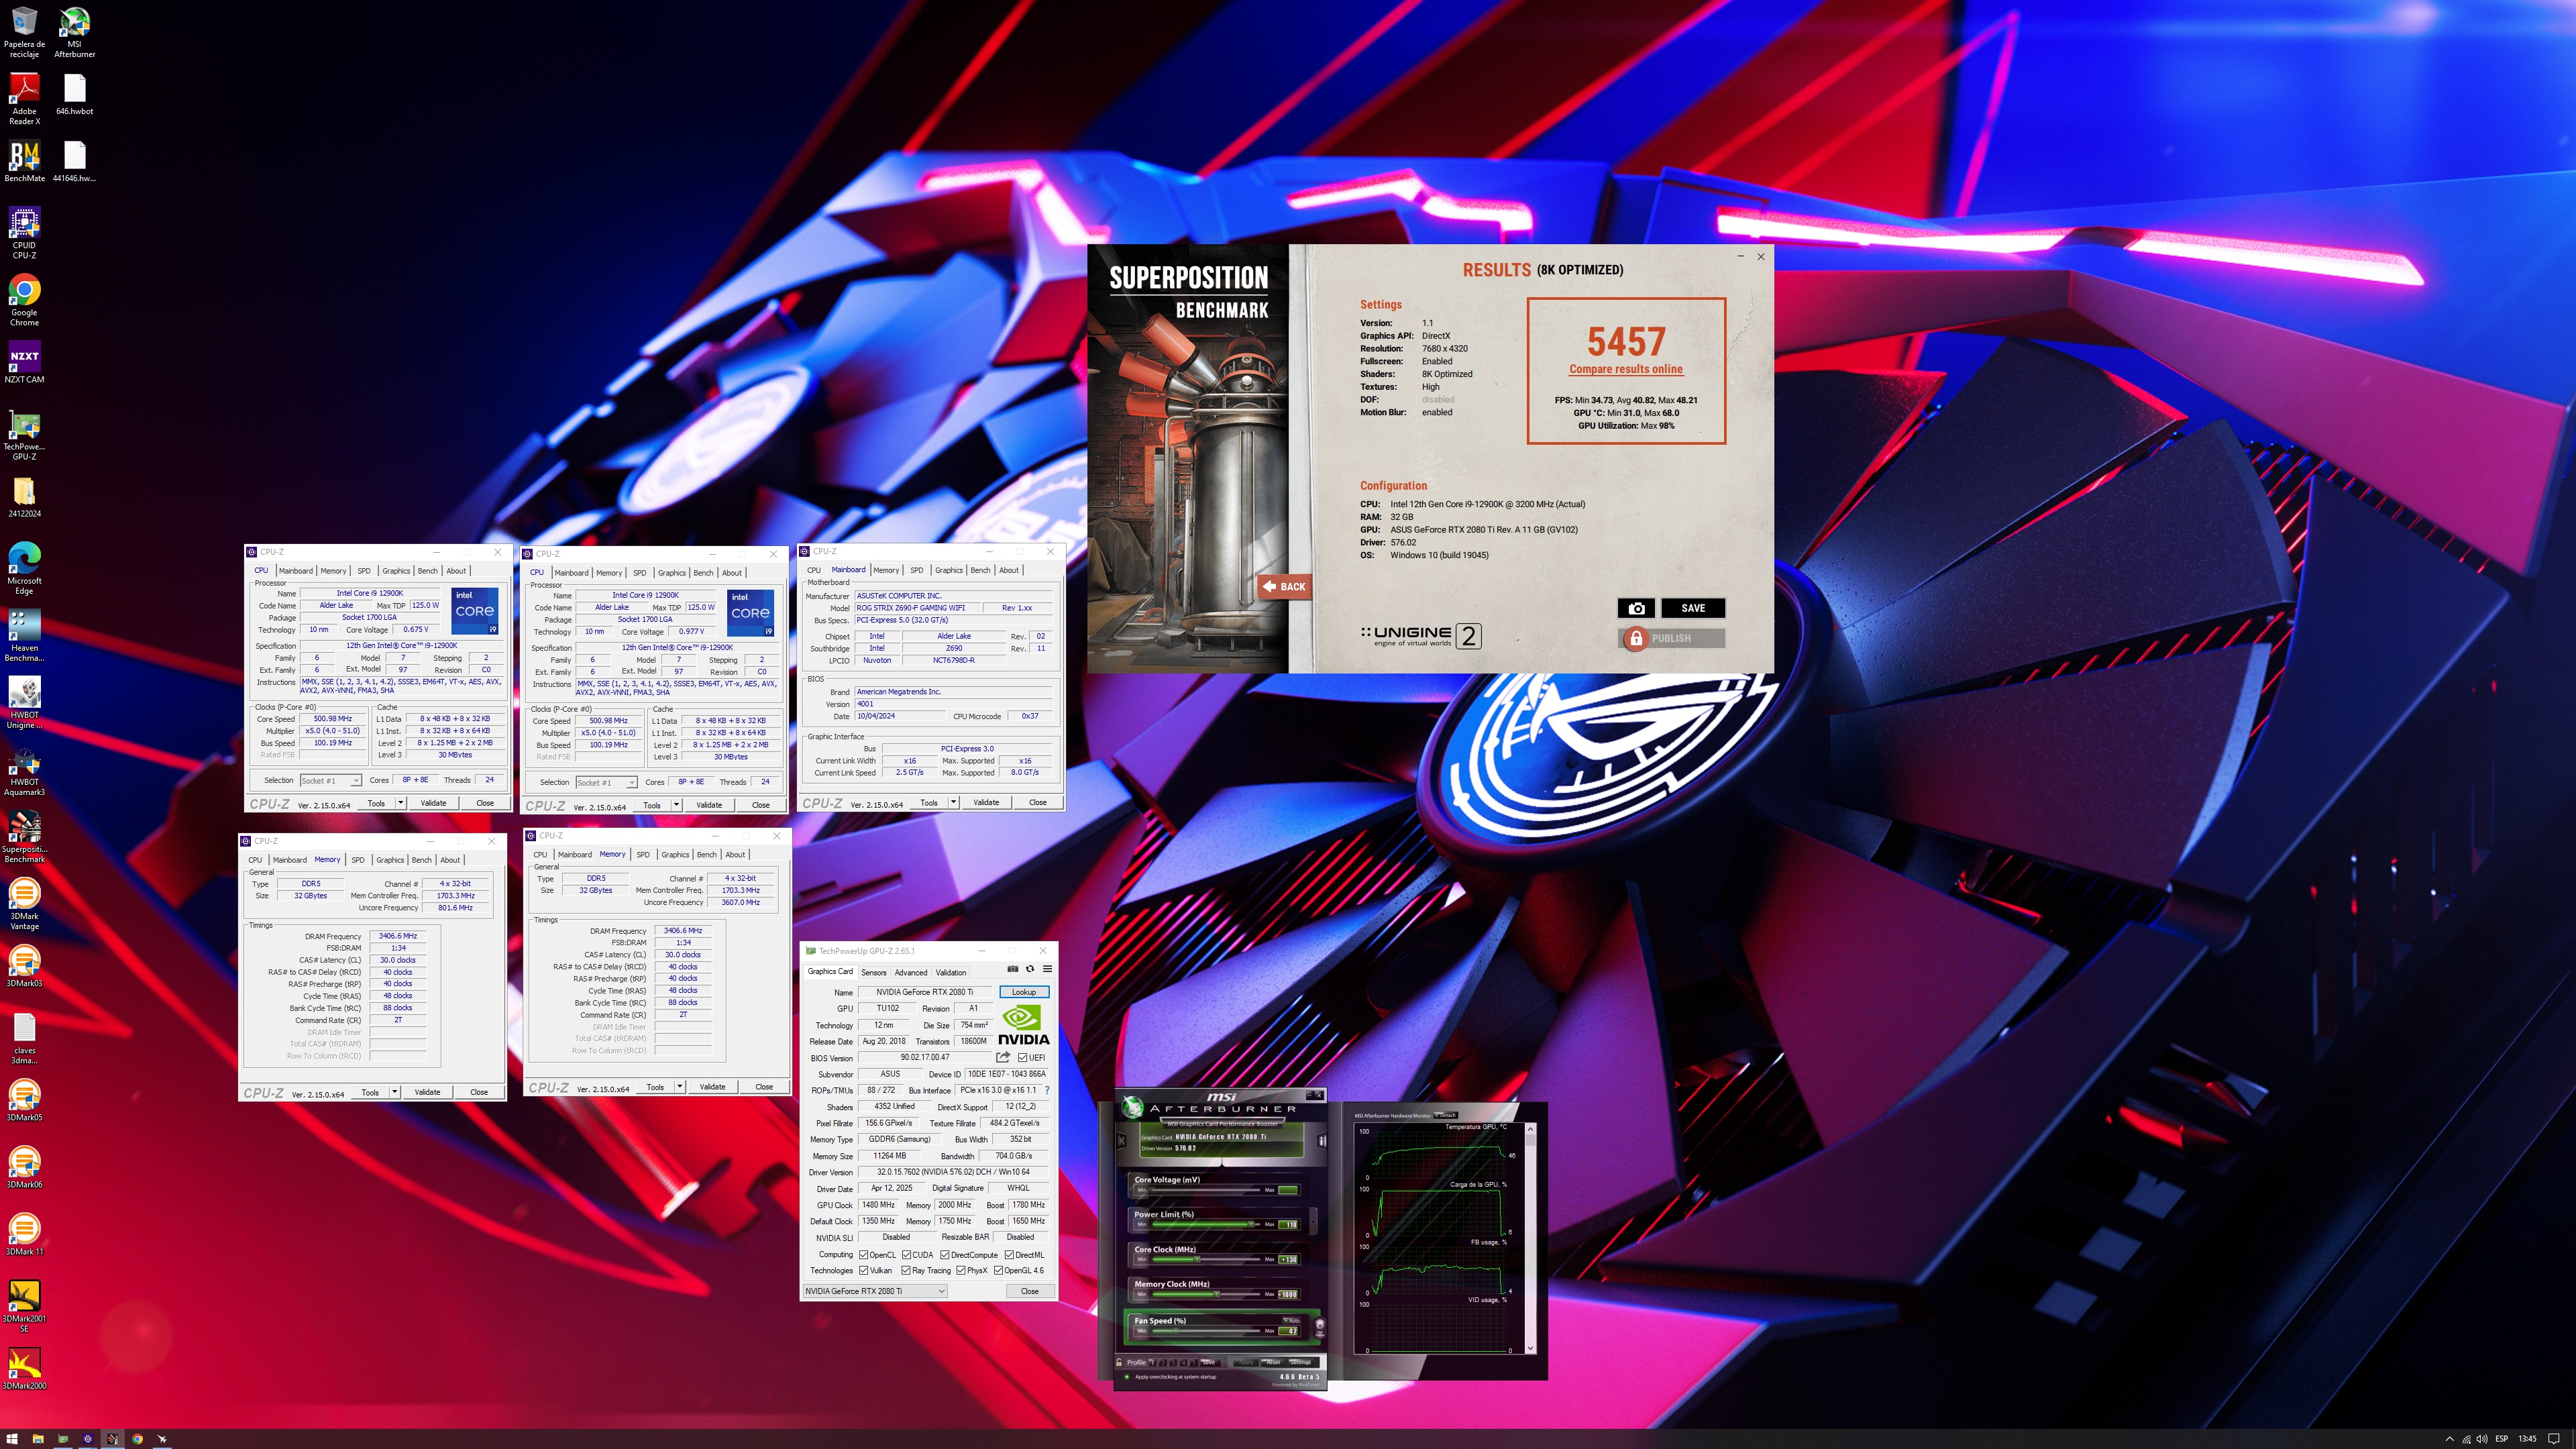Click the Afterburner fan user define icon
This screenshot has height=1449, width=2576.
[1320, 1328]
